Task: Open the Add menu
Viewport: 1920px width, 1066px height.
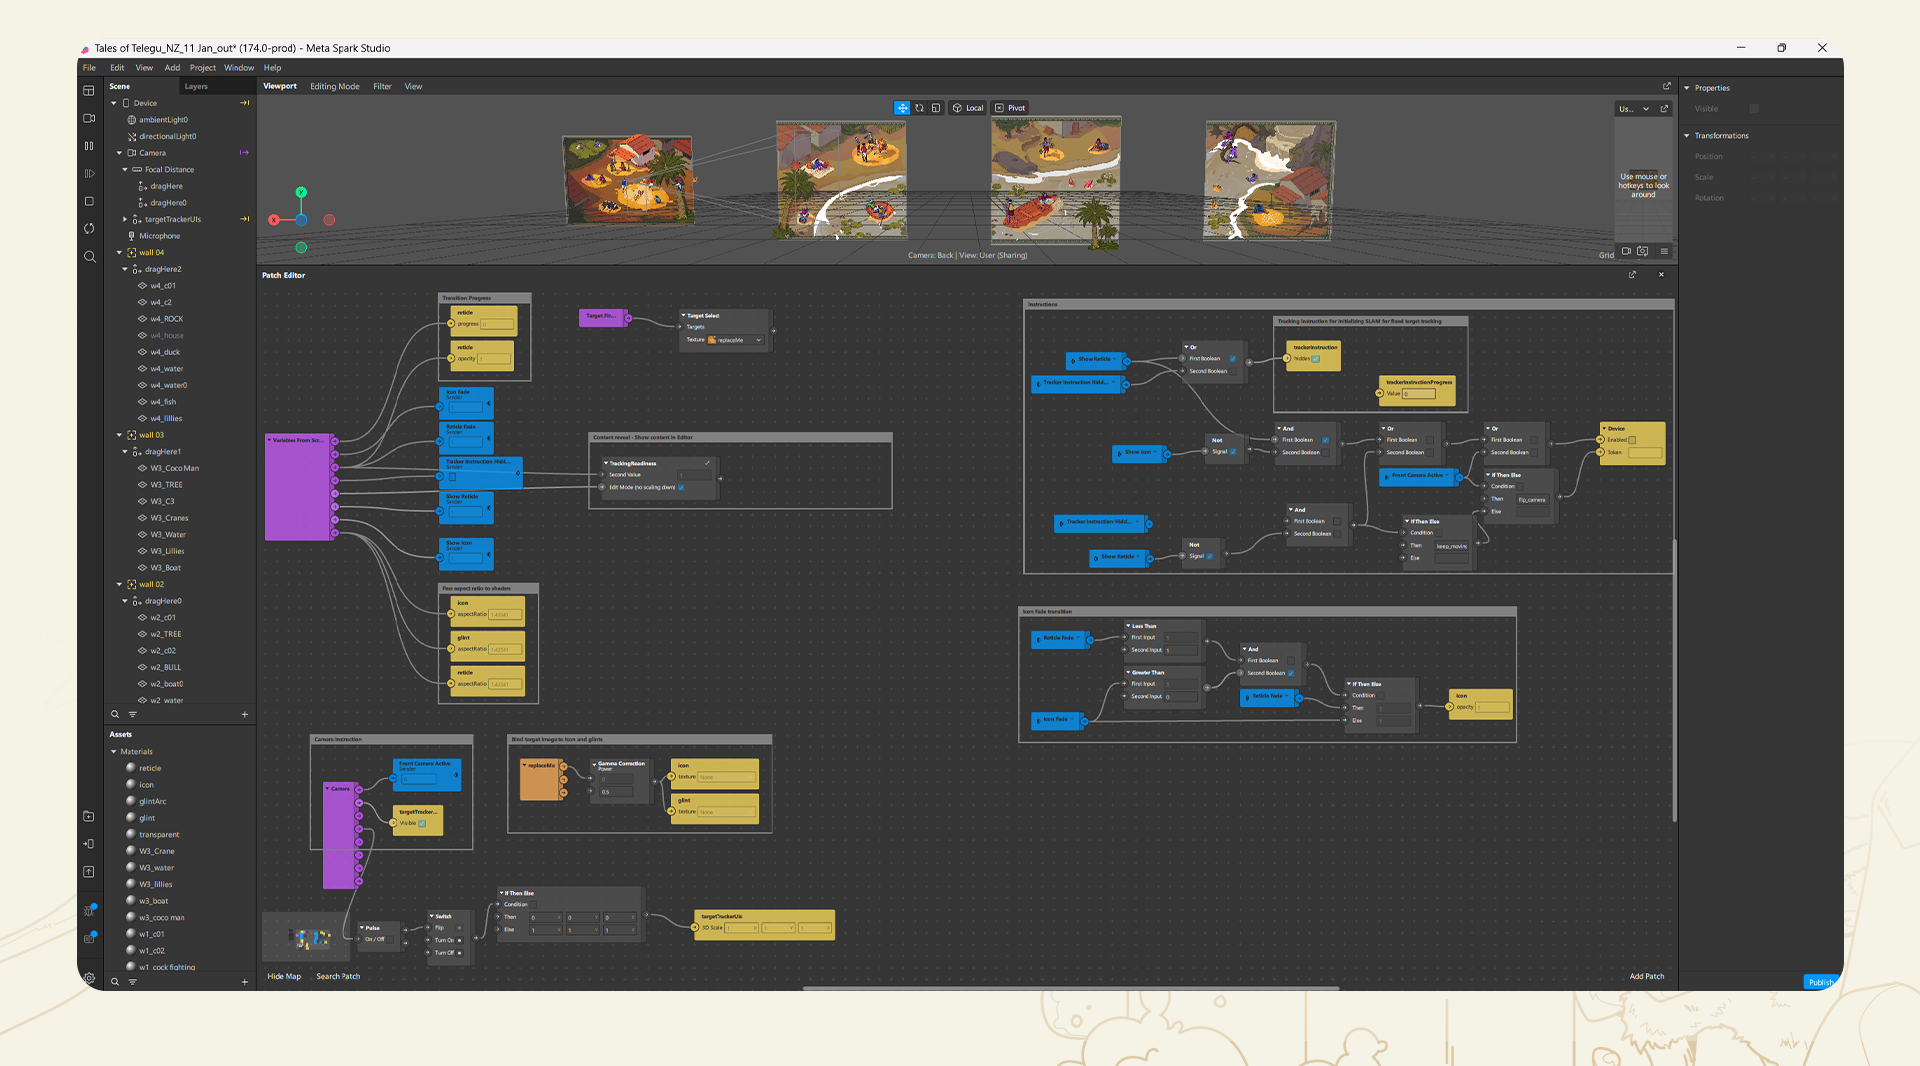Action: pos(172,68)
